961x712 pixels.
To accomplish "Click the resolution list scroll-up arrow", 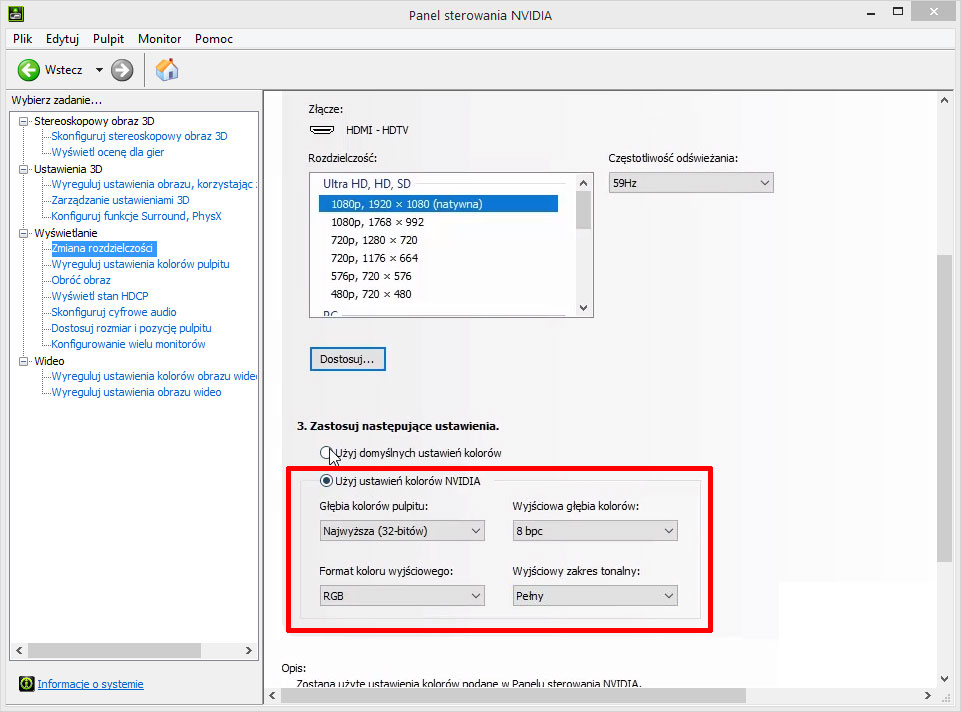I will 583,183.
